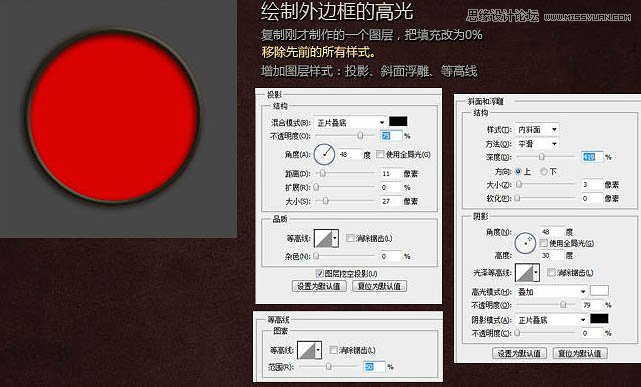Click the 杂色 slider handle
641x387 pixels.
[316, 256]
